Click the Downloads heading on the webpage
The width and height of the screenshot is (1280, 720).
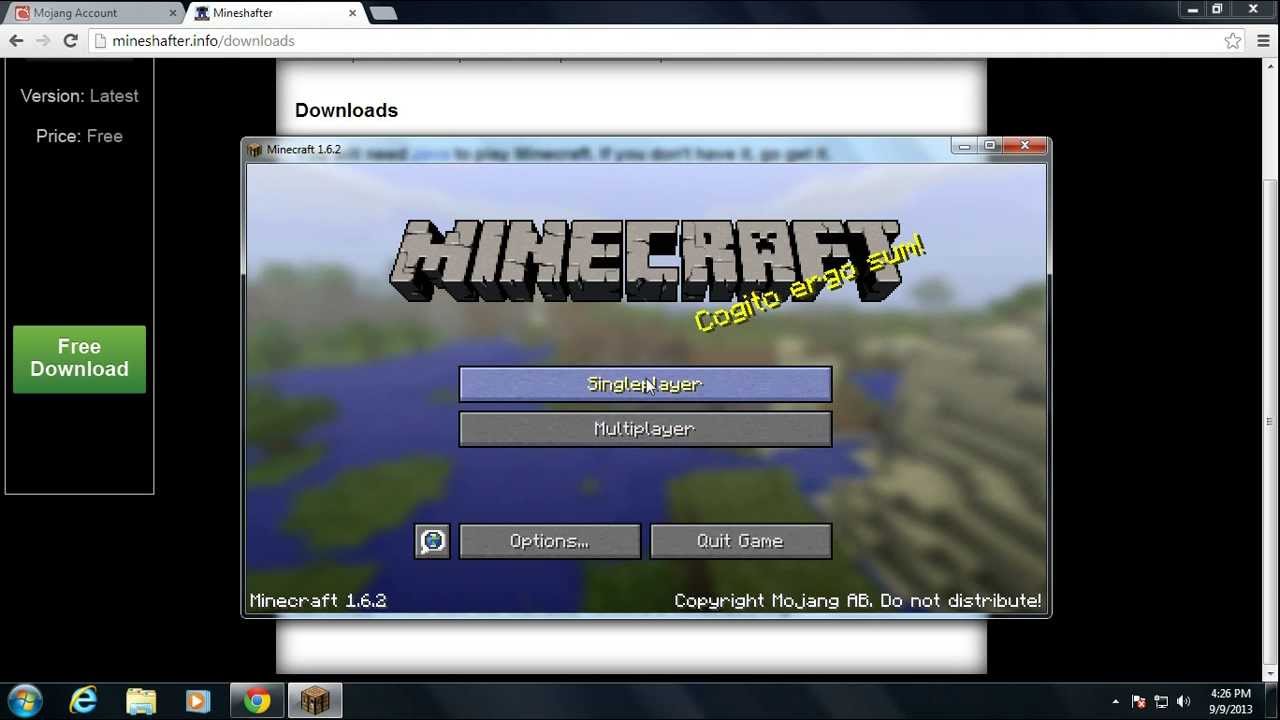[x=346, y=110]
